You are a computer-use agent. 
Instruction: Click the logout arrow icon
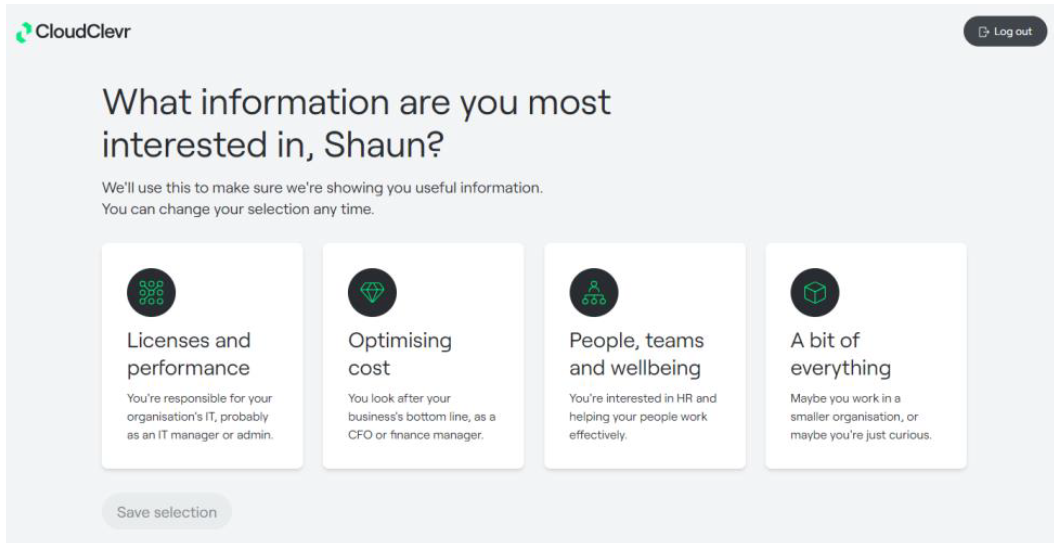984,32
